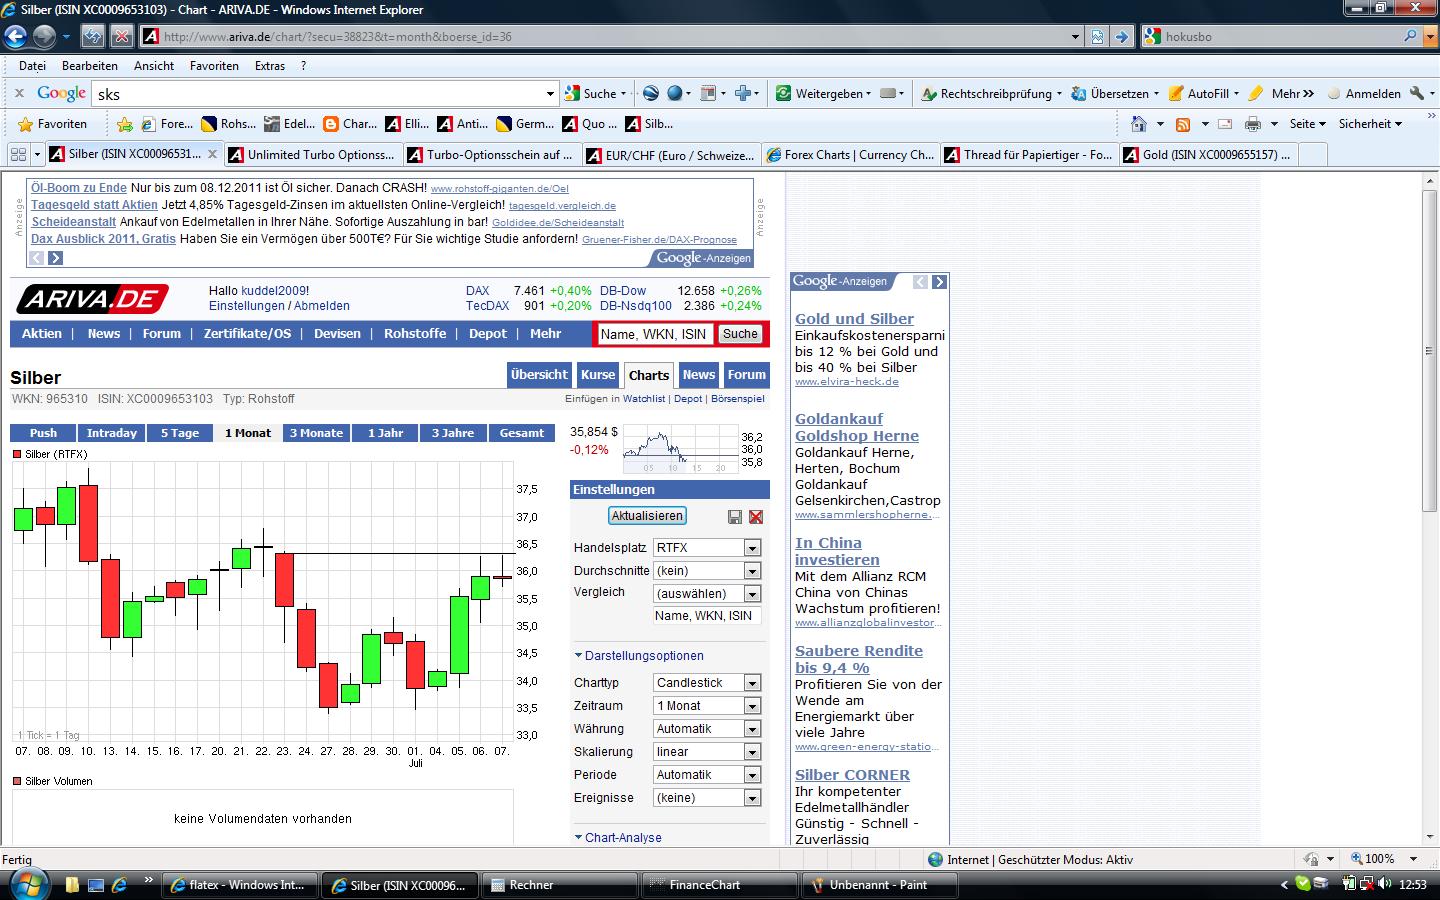Open the Kurse tab for Silber
This screenshot has width=1440, height=900.
[598, 375]
